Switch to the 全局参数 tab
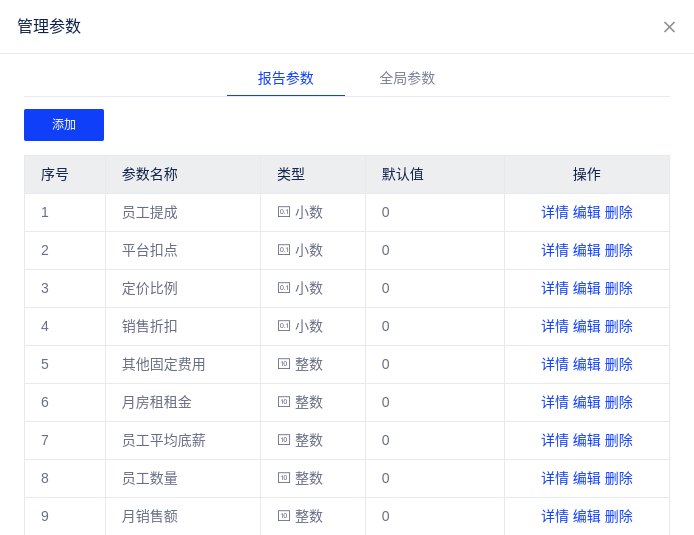 coord(407,78)
